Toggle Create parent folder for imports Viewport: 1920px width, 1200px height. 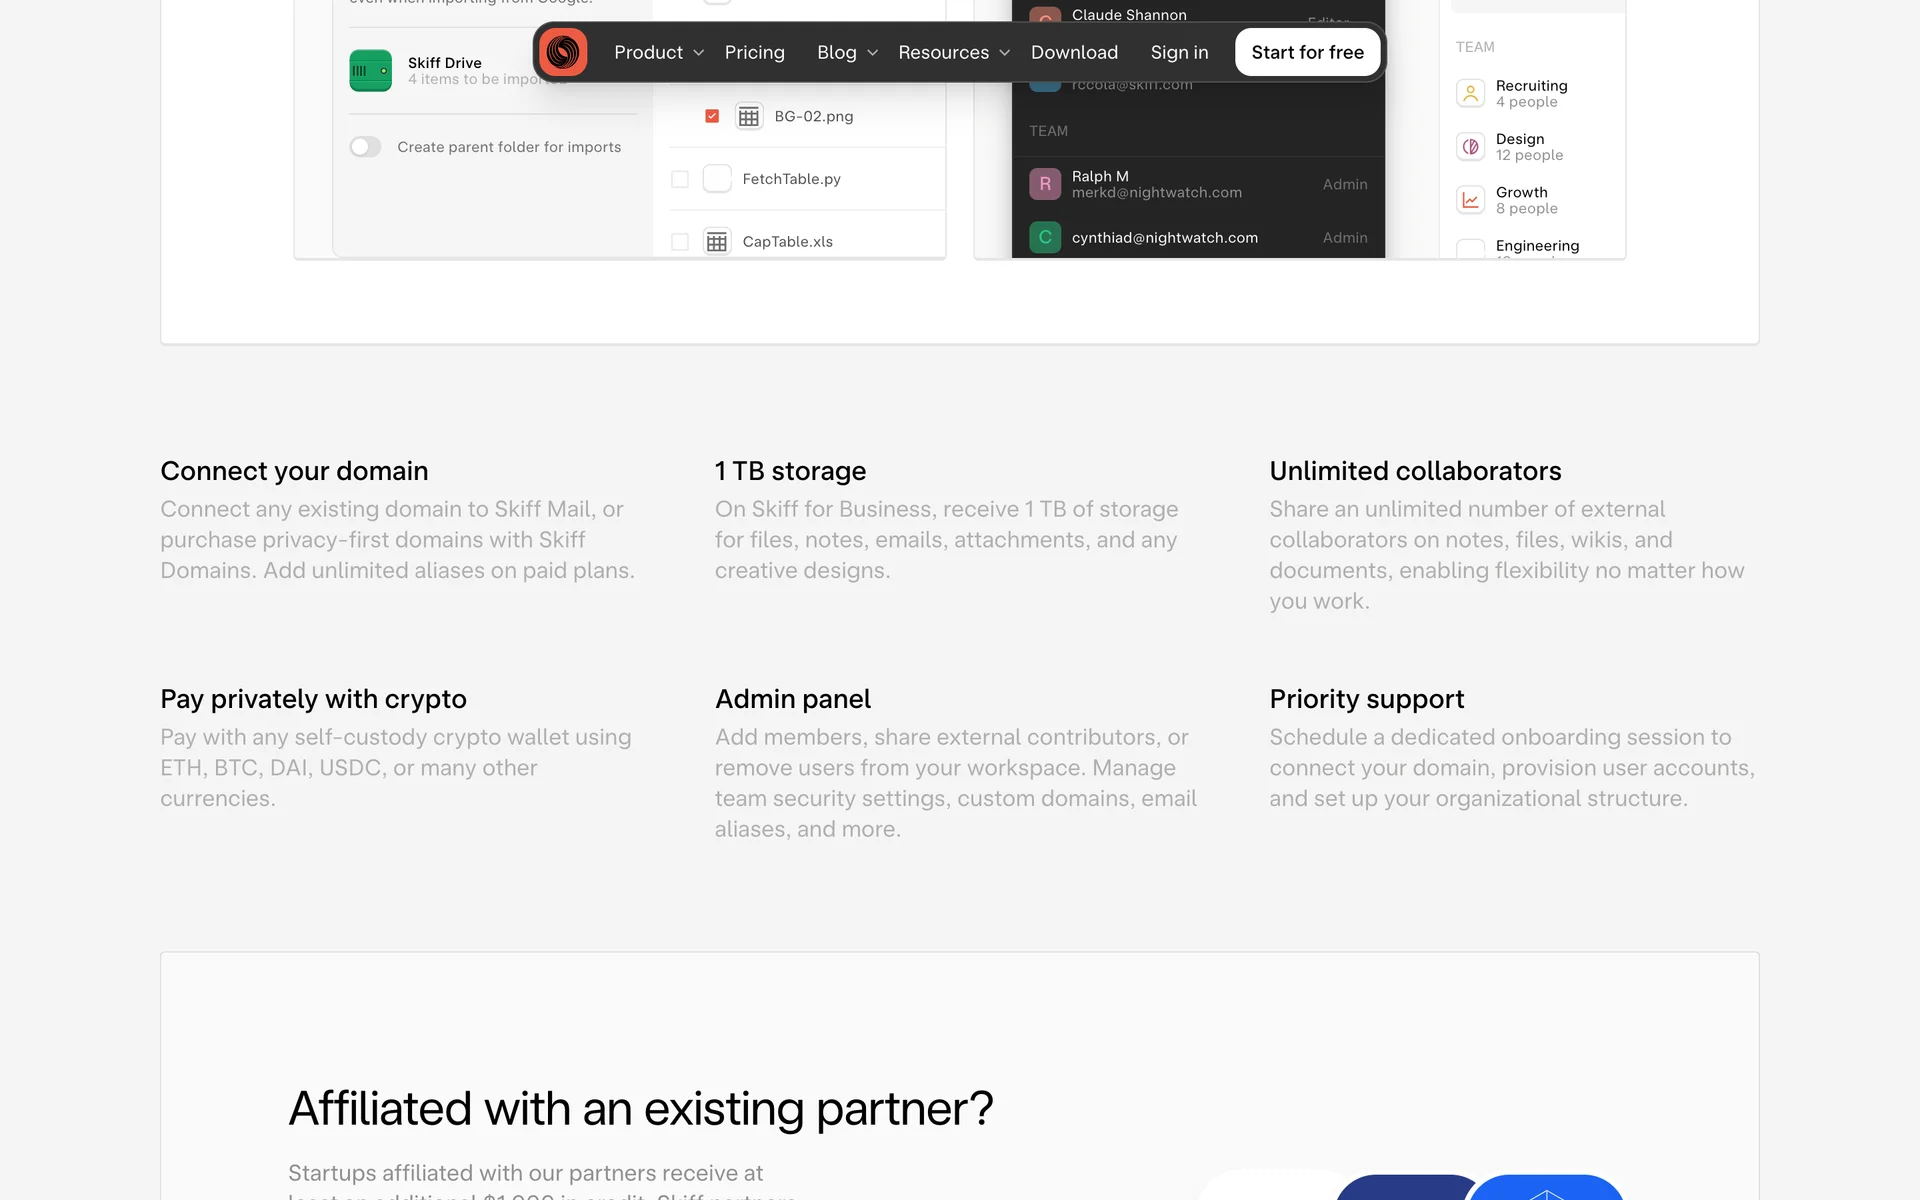tap(365, 147)
